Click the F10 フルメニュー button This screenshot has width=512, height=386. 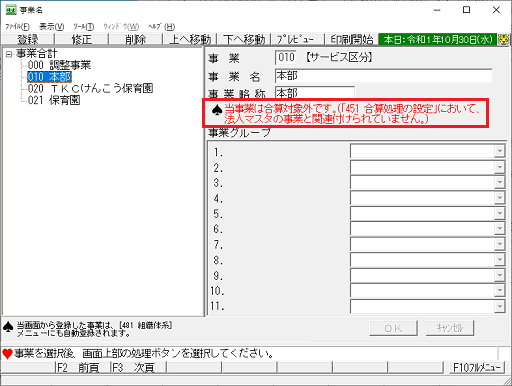(x=477, y=367)
